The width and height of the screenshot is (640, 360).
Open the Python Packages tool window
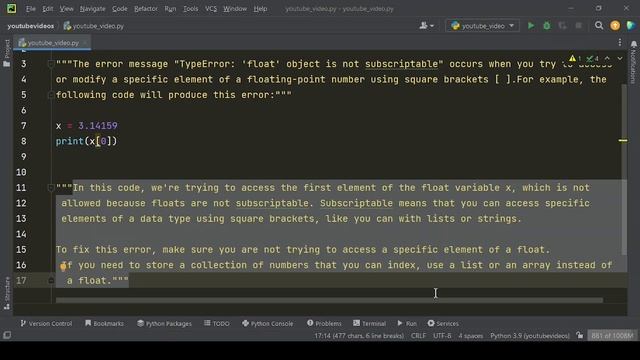164,323
